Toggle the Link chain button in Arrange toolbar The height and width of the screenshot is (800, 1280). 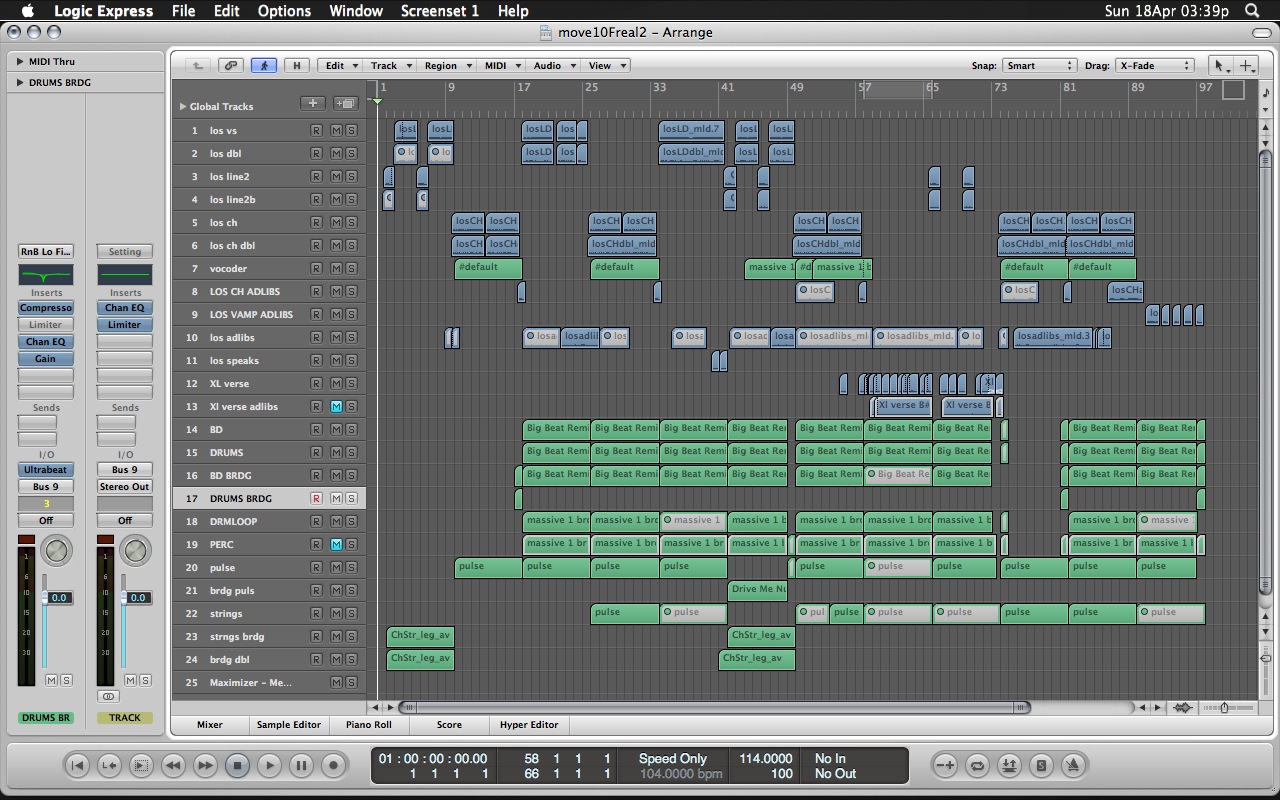pos(231,66)
